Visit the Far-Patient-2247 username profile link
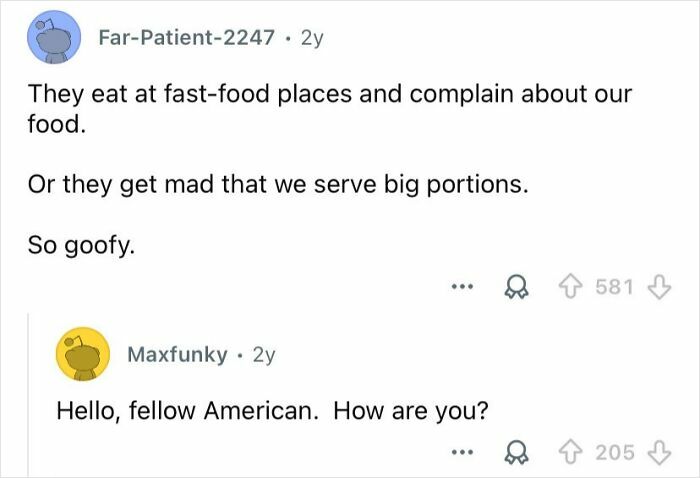 [x=185, y=39]
